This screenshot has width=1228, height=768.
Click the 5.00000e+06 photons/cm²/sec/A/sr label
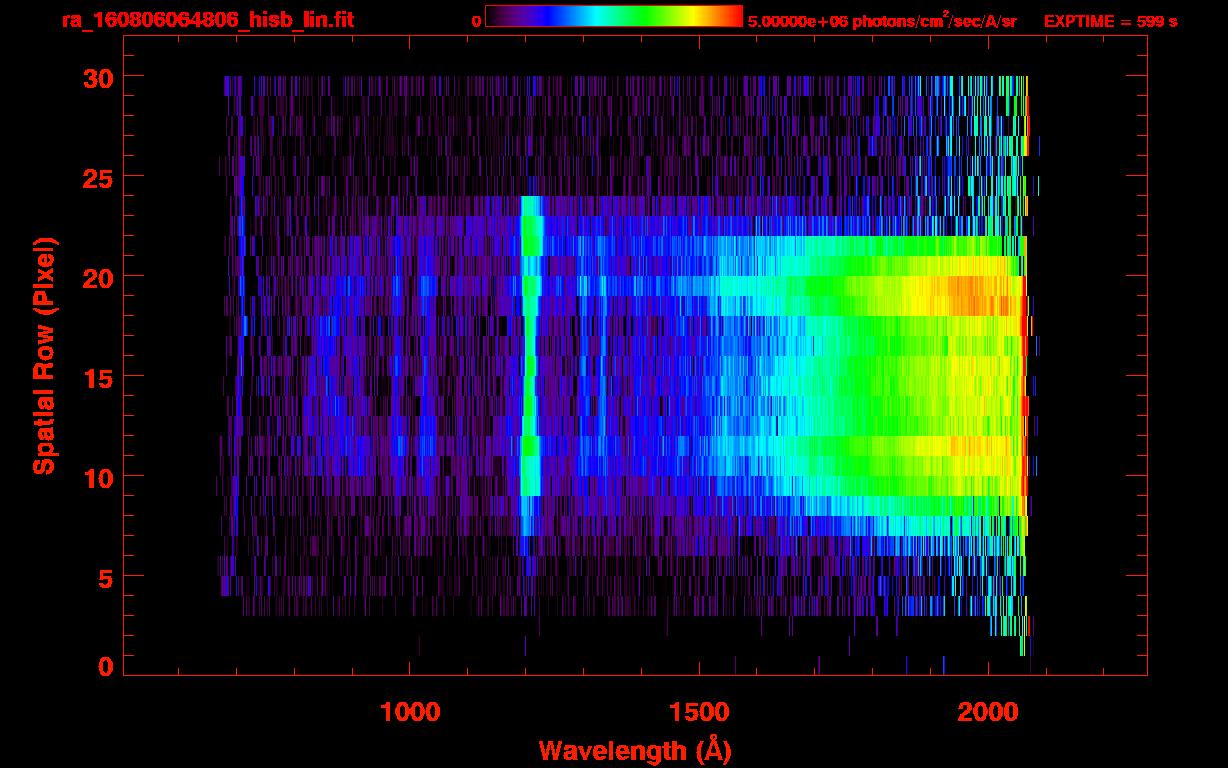[x=882, y=20]
